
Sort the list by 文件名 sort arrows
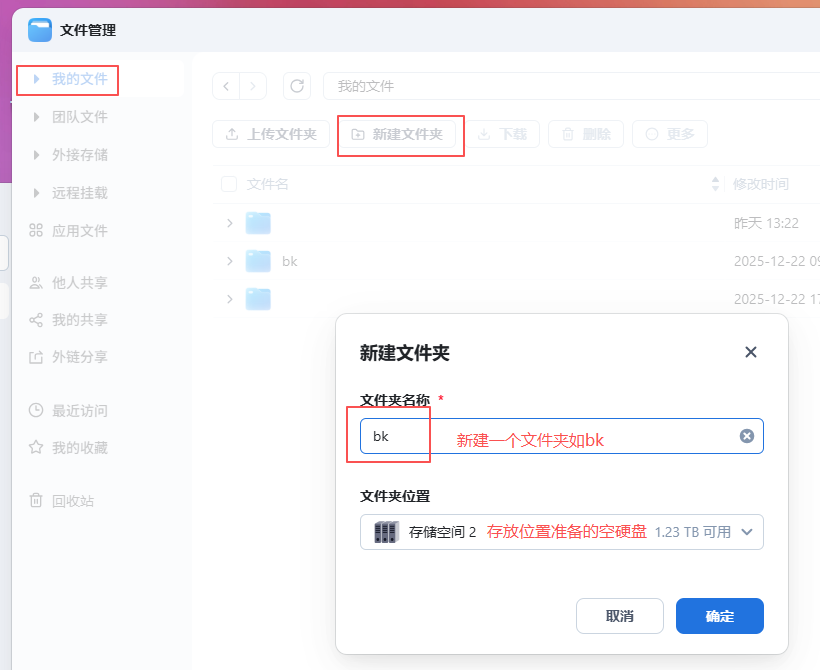(715, 184)
